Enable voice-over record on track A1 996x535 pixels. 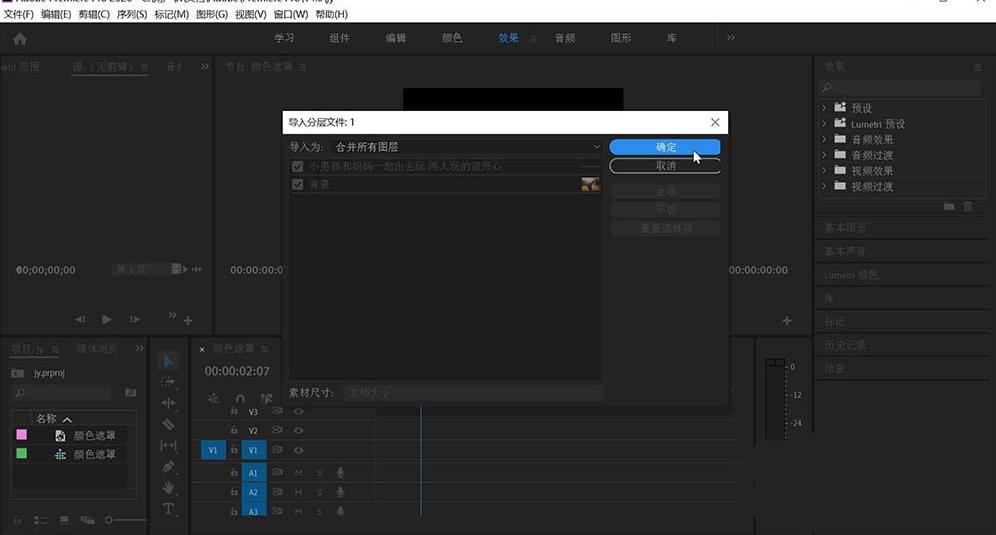click(340, 473)
